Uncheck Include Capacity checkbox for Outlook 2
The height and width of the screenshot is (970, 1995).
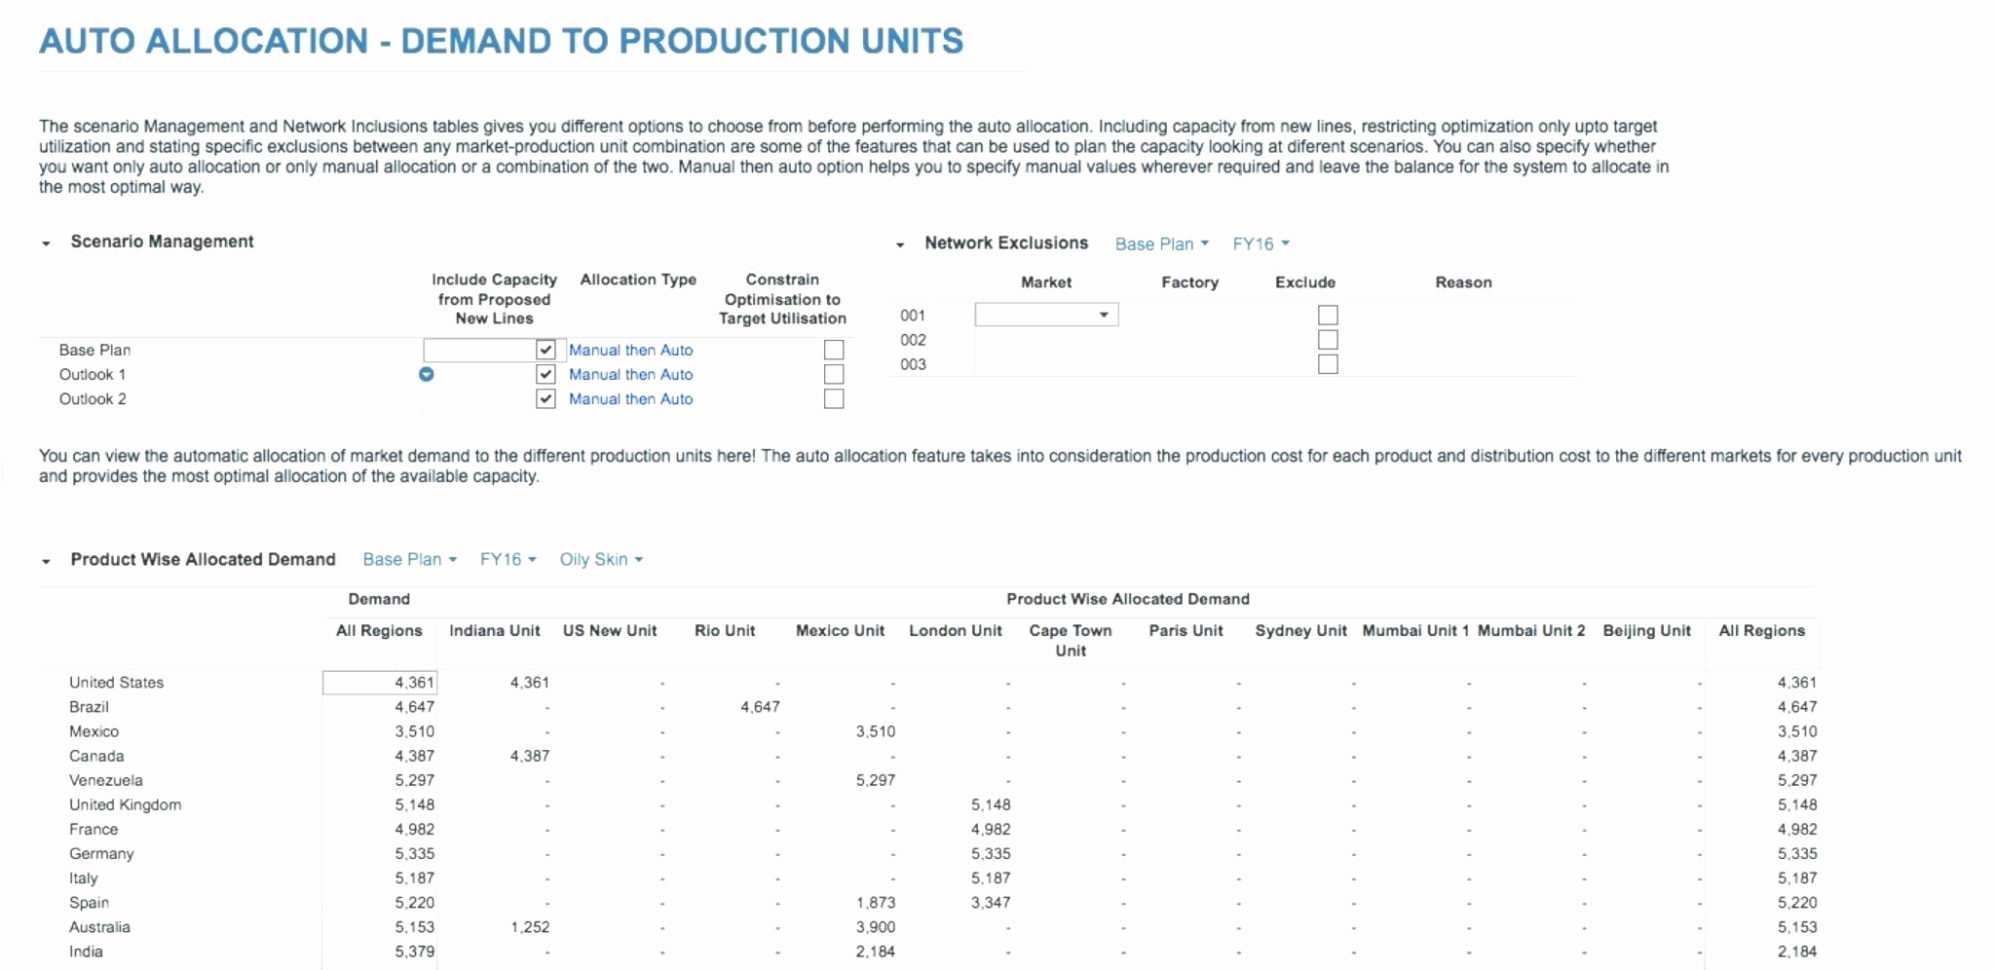coord(545,399)
